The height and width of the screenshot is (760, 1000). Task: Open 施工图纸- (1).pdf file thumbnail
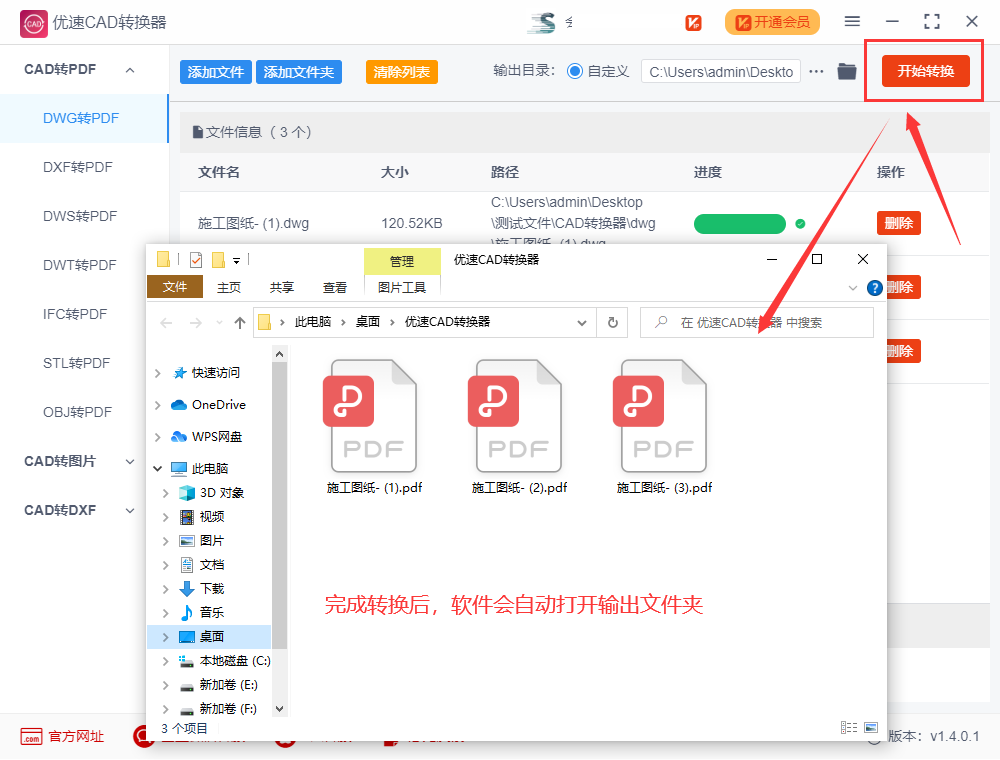click(374, 416)
